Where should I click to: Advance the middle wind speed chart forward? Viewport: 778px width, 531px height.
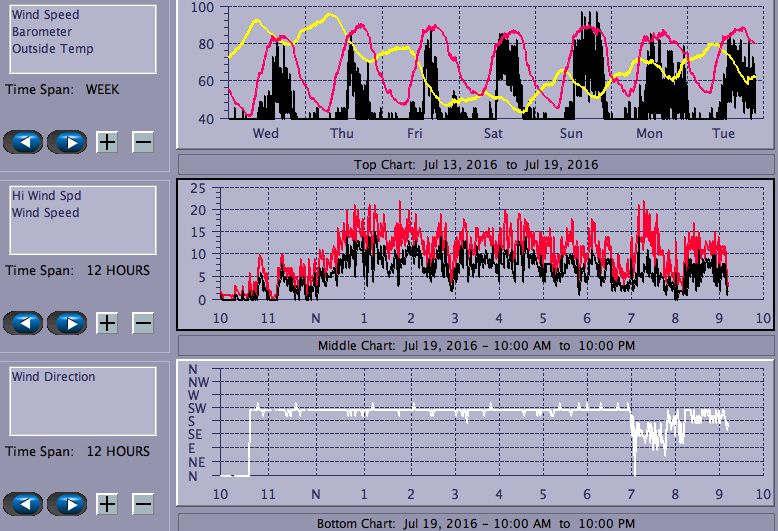tap(67, 323)
